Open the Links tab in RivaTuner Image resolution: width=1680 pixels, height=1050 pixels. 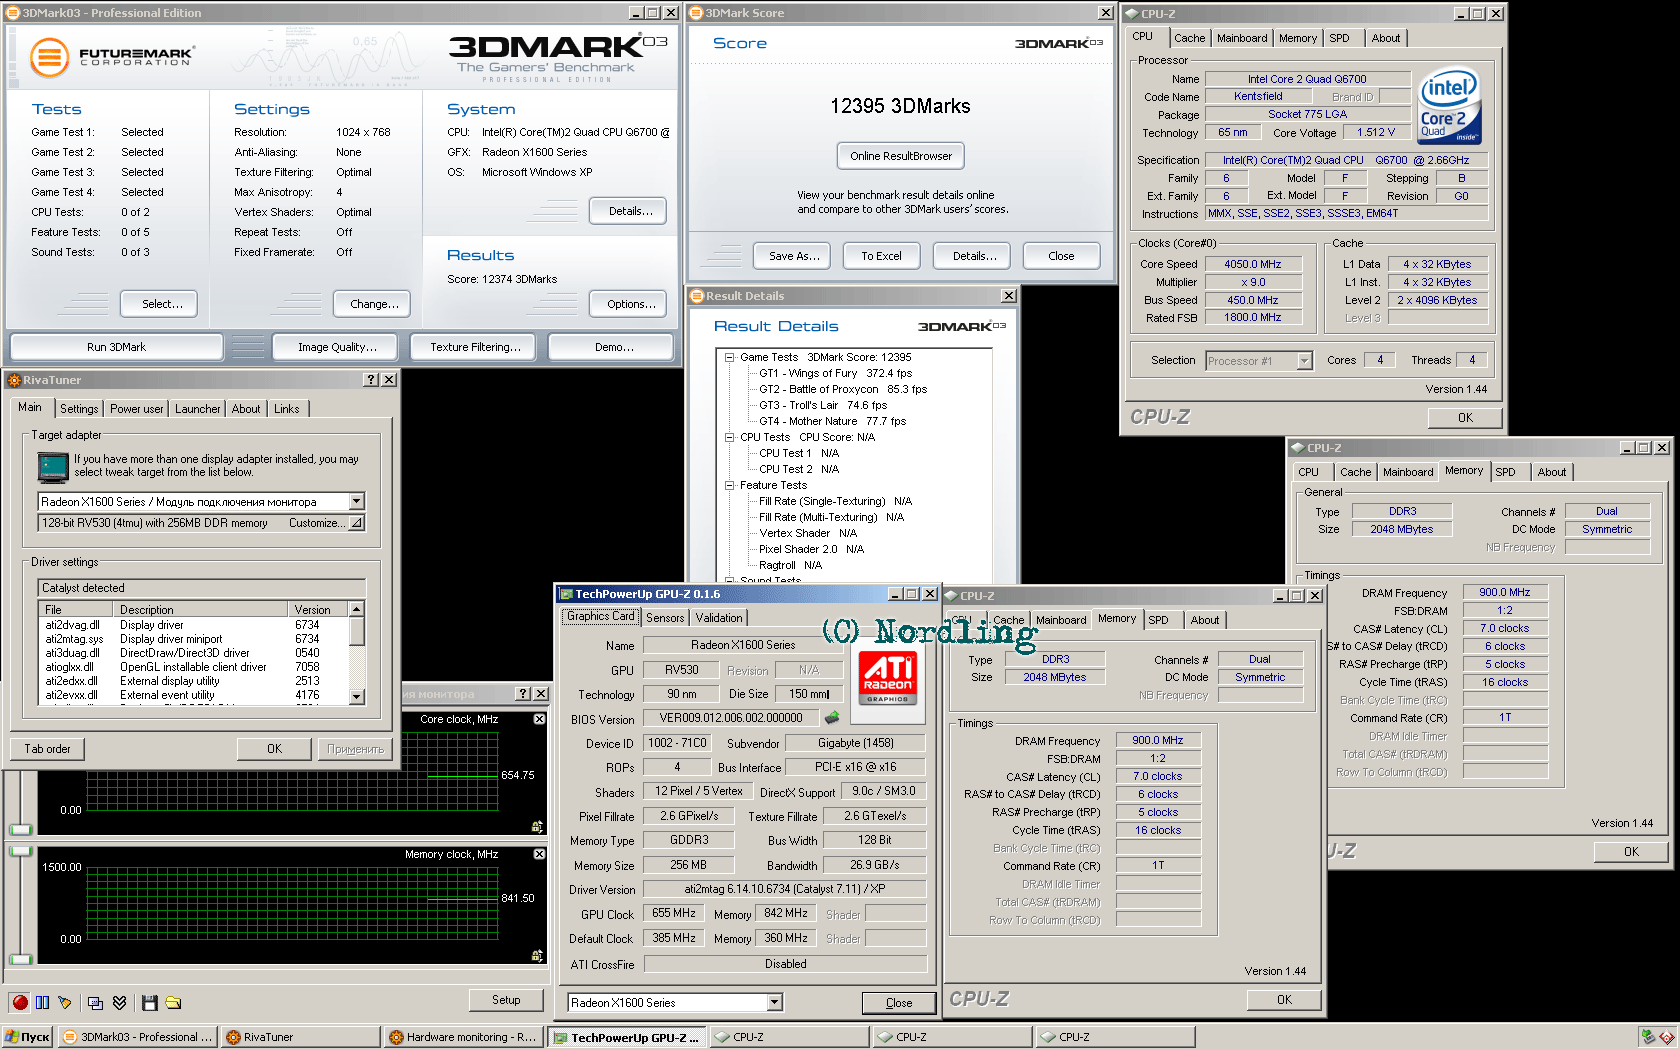coord(287,409)
